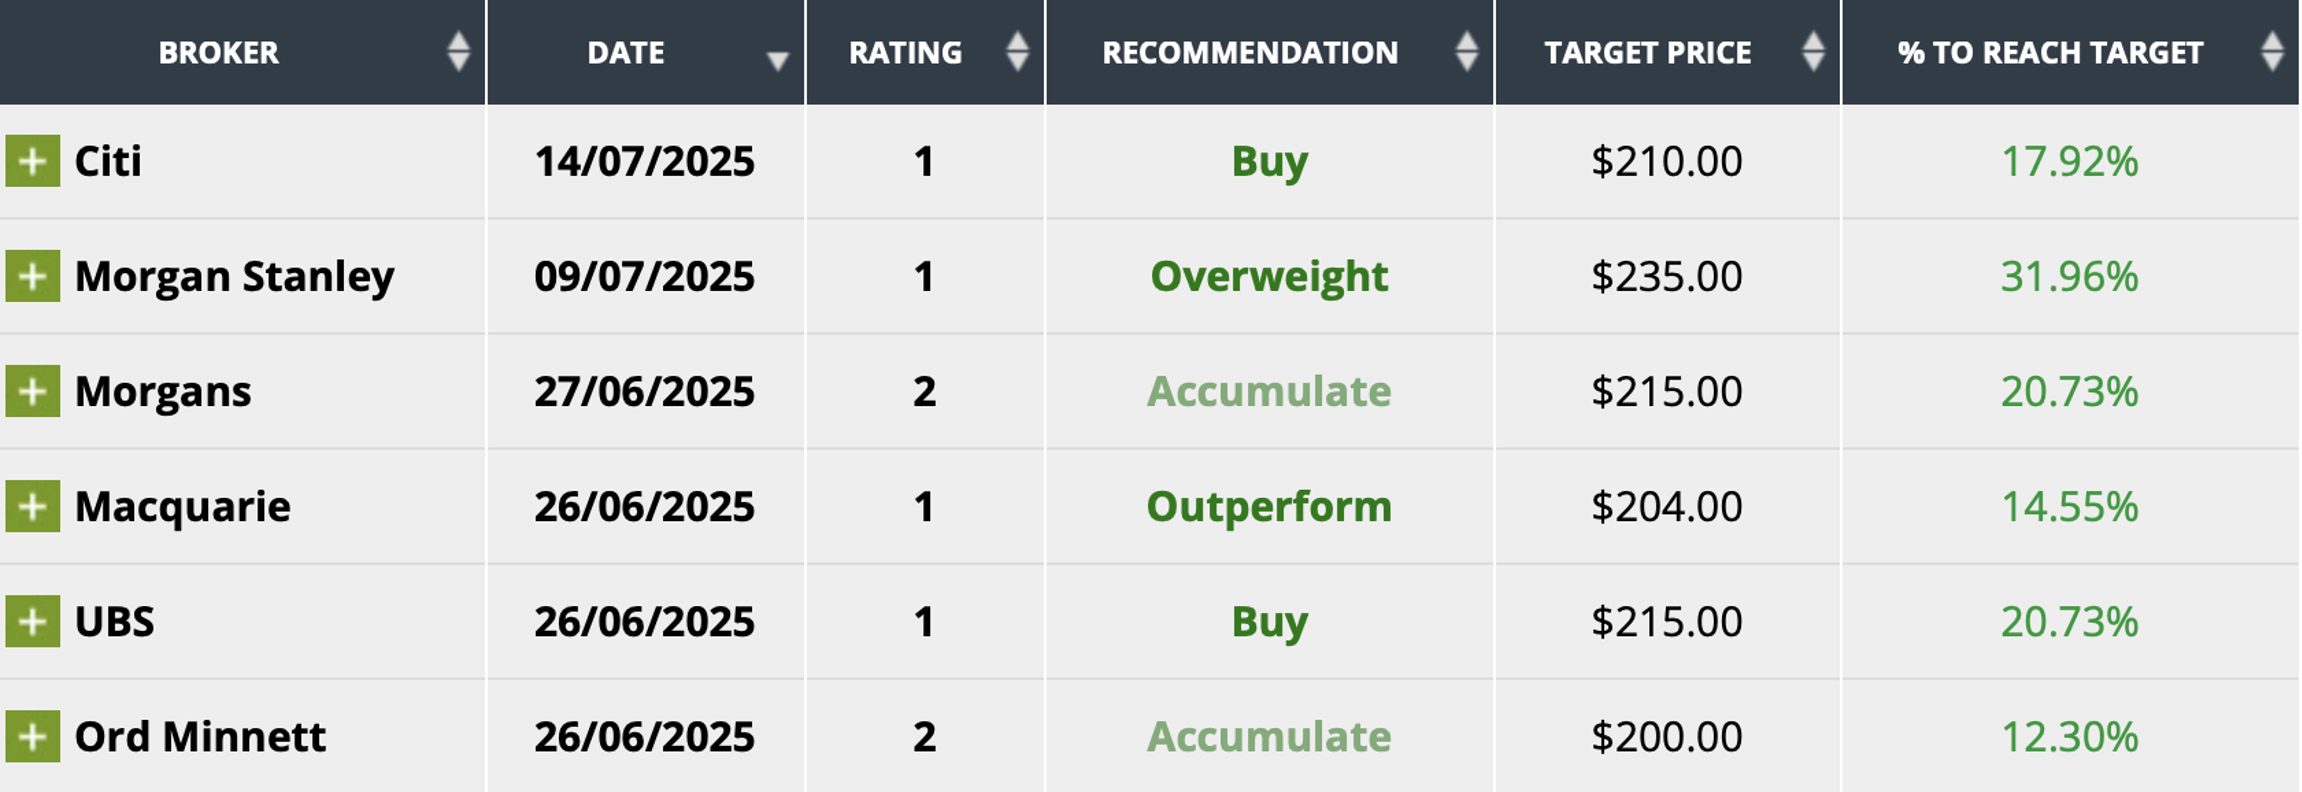Click Citi's Buy recommendation

click(1269, 162)
